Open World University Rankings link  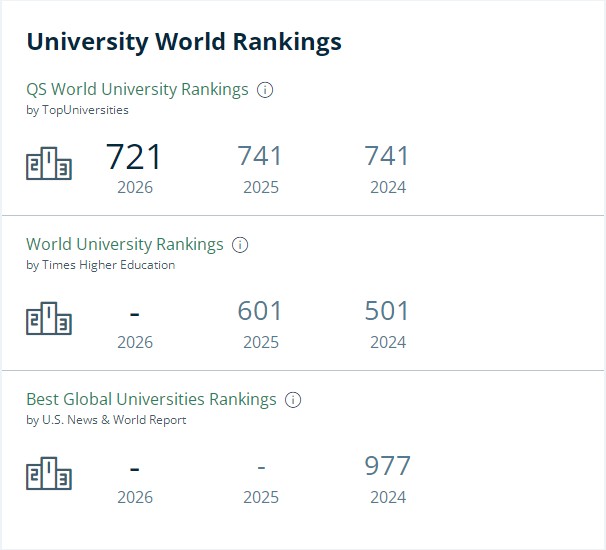pos(125,244)
